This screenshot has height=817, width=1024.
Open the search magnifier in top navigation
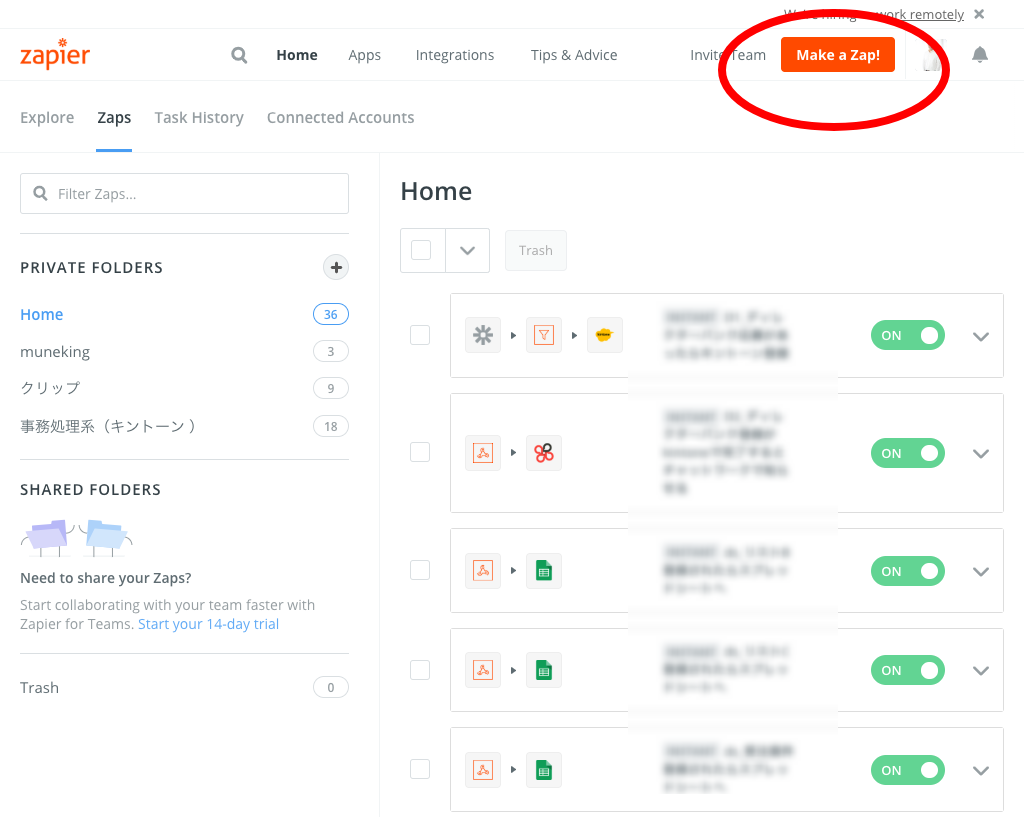click(x=239, y=55)
